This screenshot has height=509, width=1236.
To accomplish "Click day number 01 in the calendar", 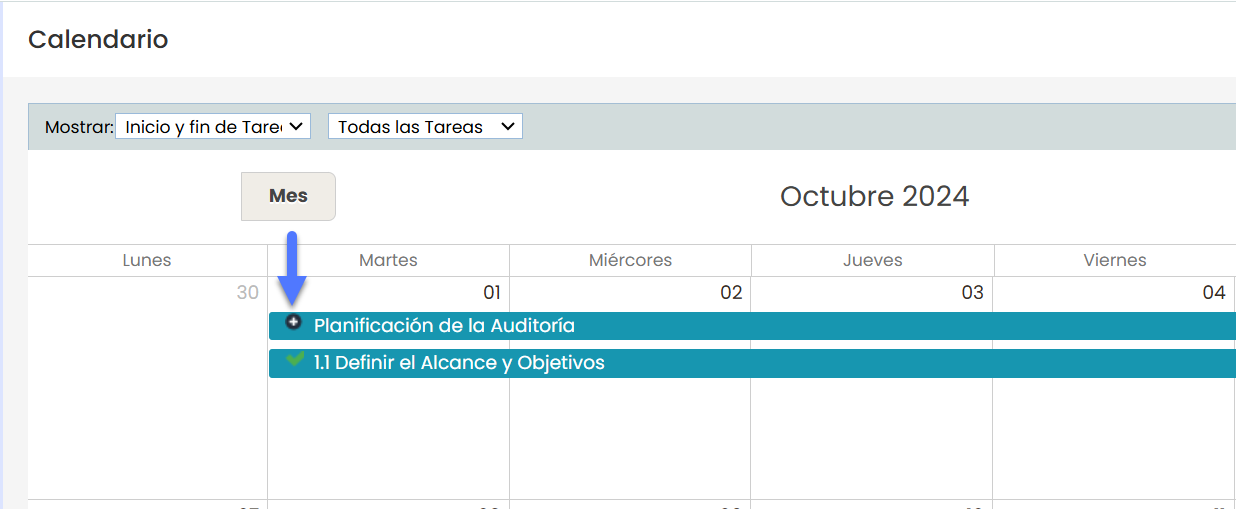I will click(x=491, y=292).
